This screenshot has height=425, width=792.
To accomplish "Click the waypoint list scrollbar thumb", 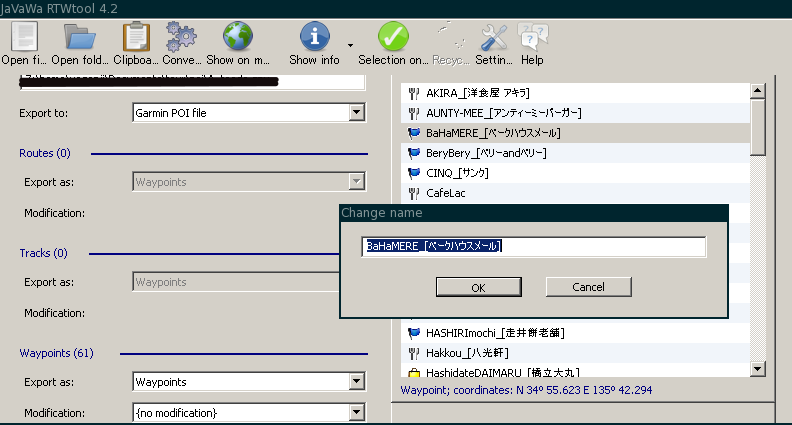I will (x=757, y=127).
